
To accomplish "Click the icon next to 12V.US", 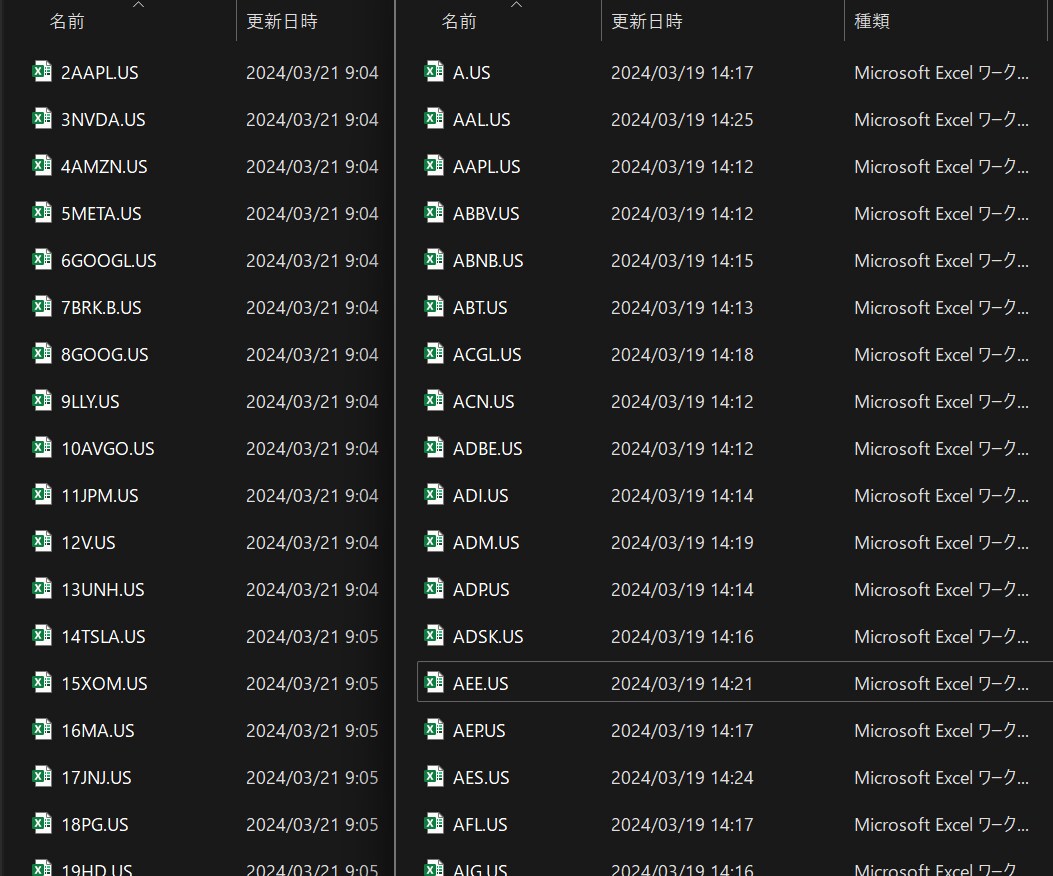I will [x=42, y=541].
